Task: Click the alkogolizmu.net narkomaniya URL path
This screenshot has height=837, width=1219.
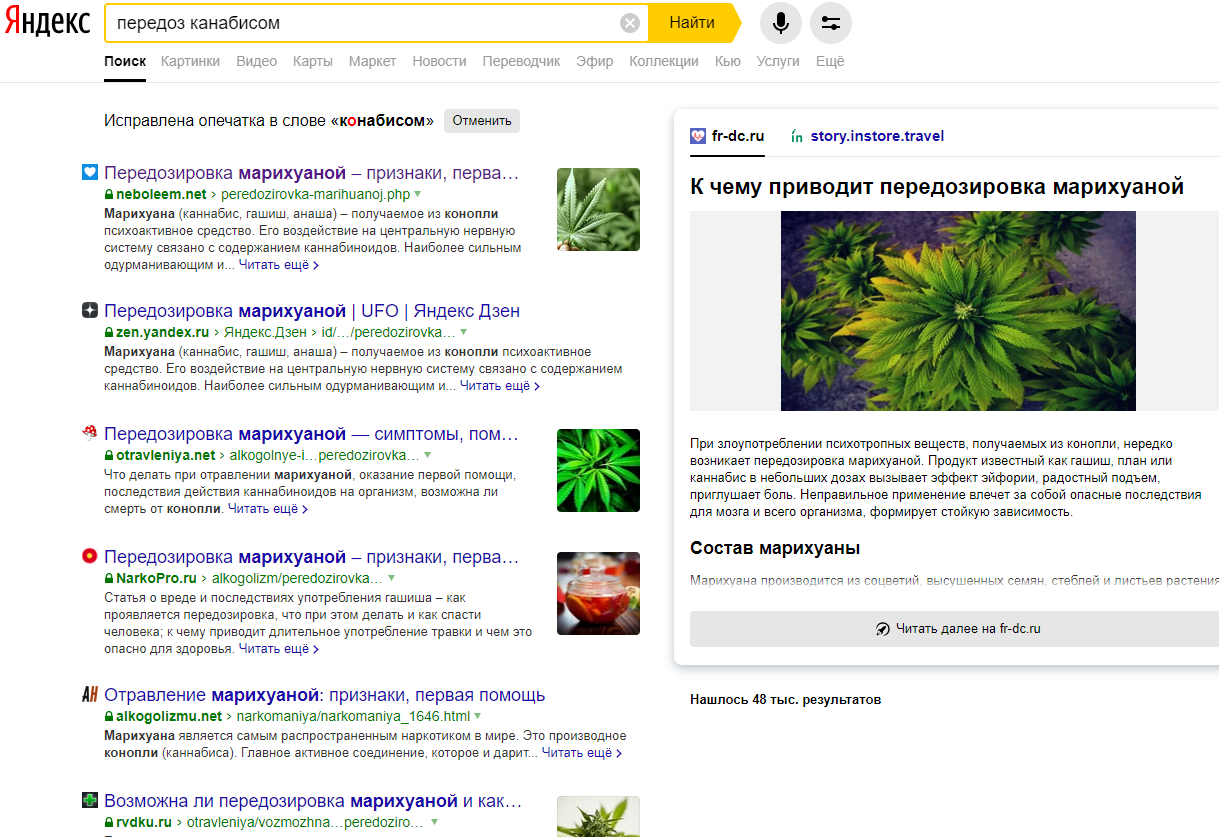Action: (x=353, y=717)
